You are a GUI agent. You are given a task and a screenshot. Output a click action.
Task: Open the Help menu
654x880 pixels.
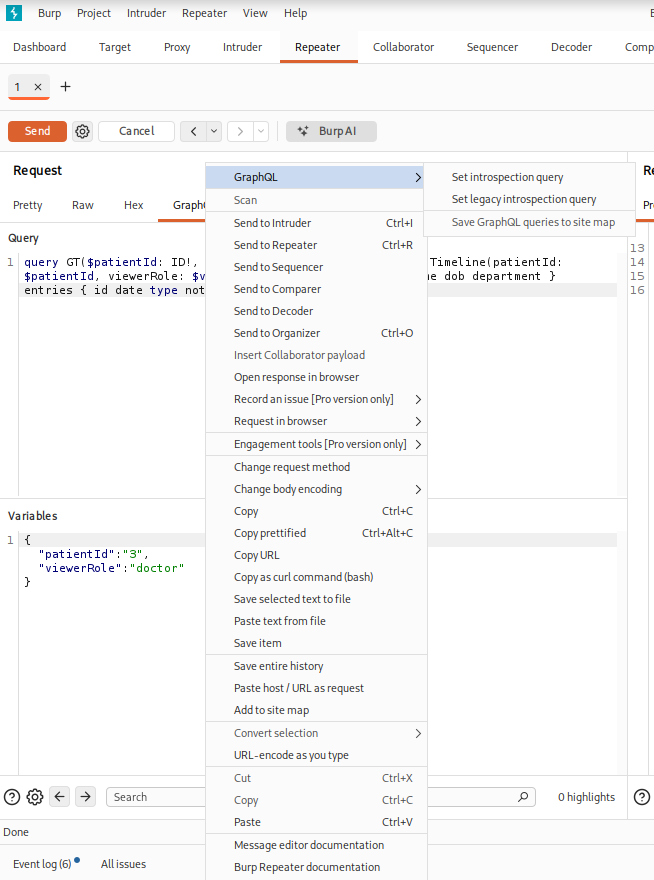[295, 13]
